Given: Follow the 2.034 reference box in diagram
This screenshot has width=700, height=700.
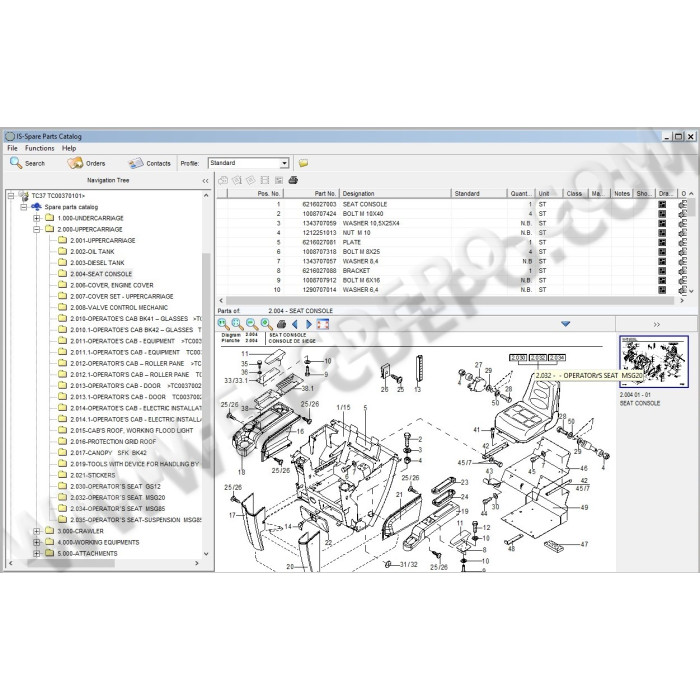Looking at the screenshot, I should [x=557, y=358].
